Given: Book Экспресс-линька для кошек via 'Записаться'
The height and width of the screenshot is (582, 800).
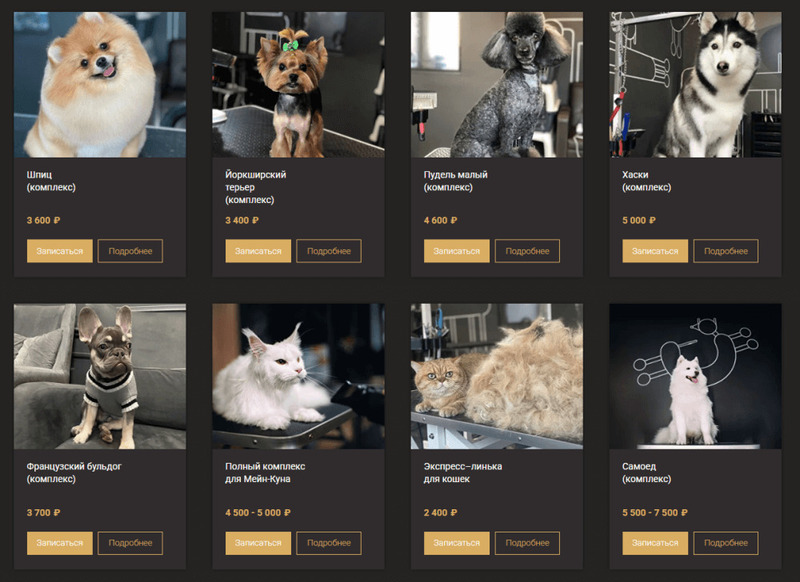Looking at the screenshot, I should (x=457, y=543).
